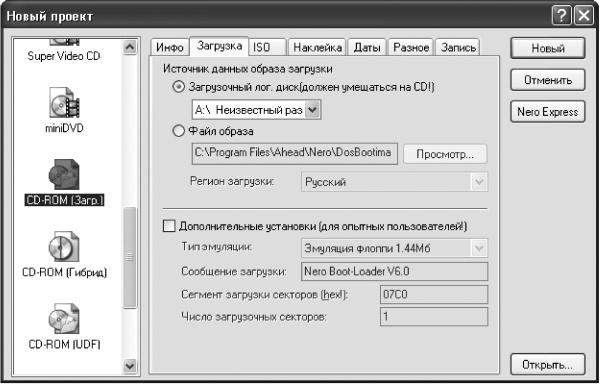Switch to the ISO tab
This screenshot has width=600, height=384.
[268, 47]
